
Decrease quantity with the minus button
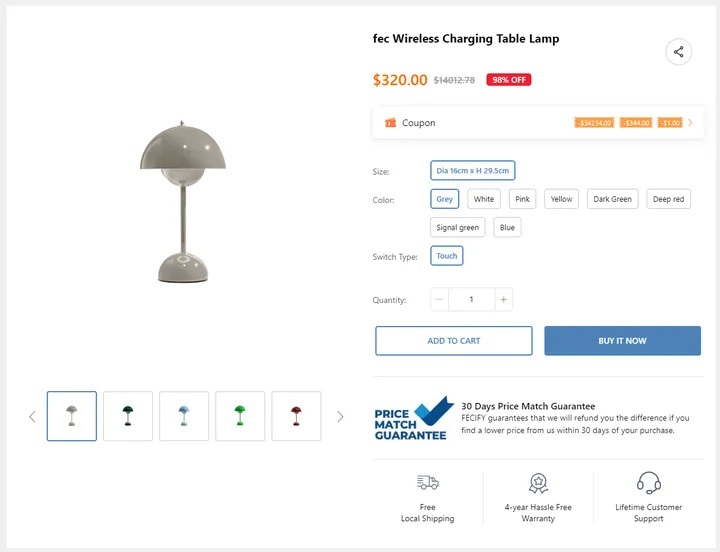click(x=439, y=299)
